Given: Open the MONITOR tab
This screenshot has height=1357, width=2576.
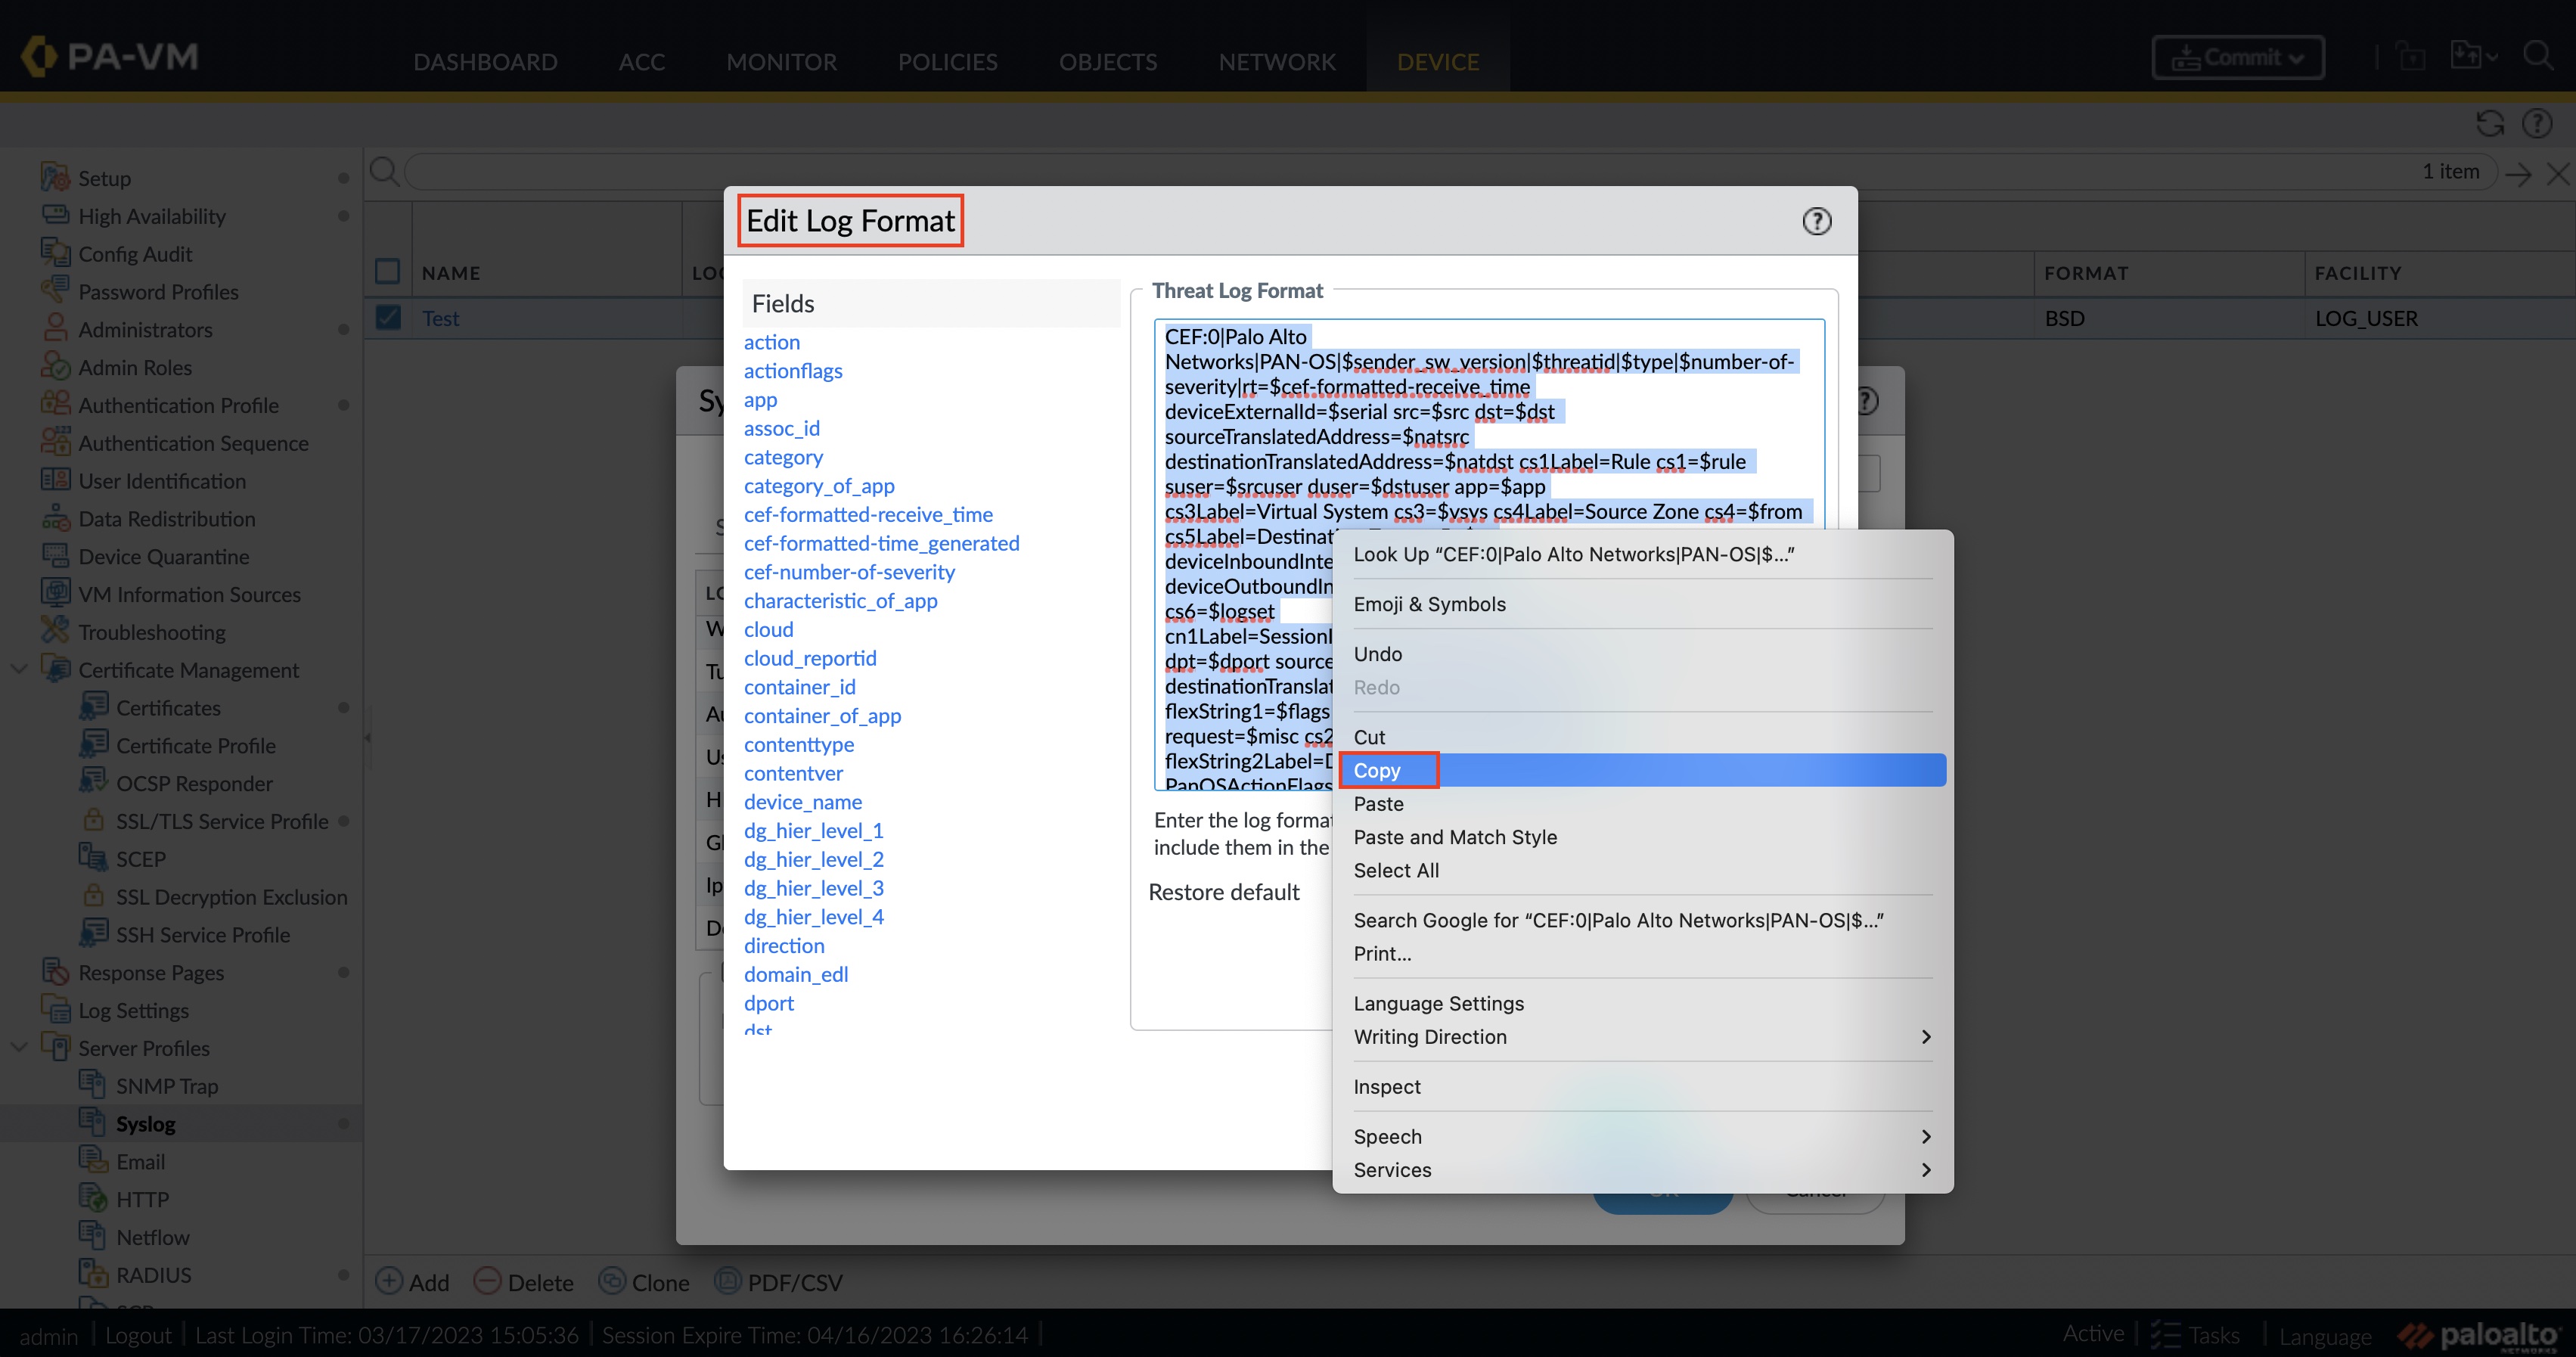Looking at the screenshot, I should point(781,61).
